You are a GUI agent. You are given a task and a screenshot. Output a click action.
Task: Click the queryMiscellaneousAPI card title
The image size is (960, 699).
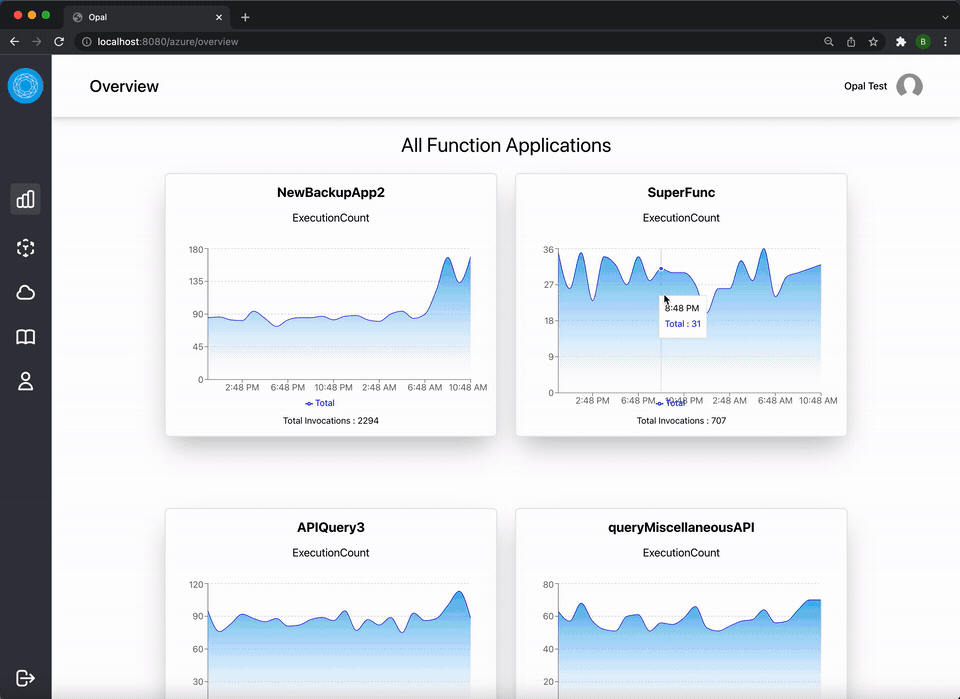[x=681, y=527]
